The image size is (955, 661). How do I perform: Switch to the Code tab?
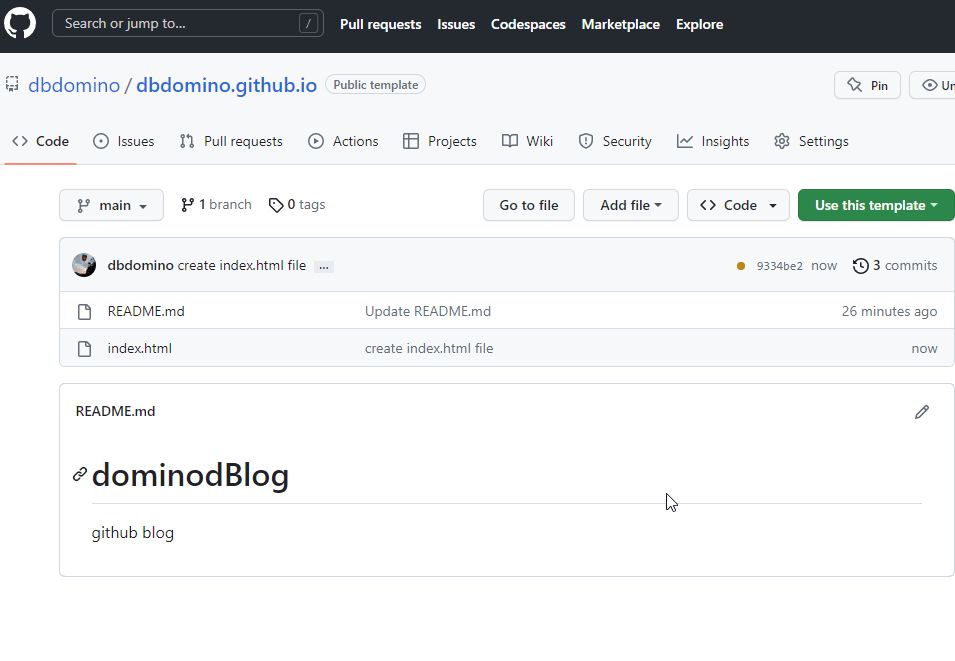40,141
